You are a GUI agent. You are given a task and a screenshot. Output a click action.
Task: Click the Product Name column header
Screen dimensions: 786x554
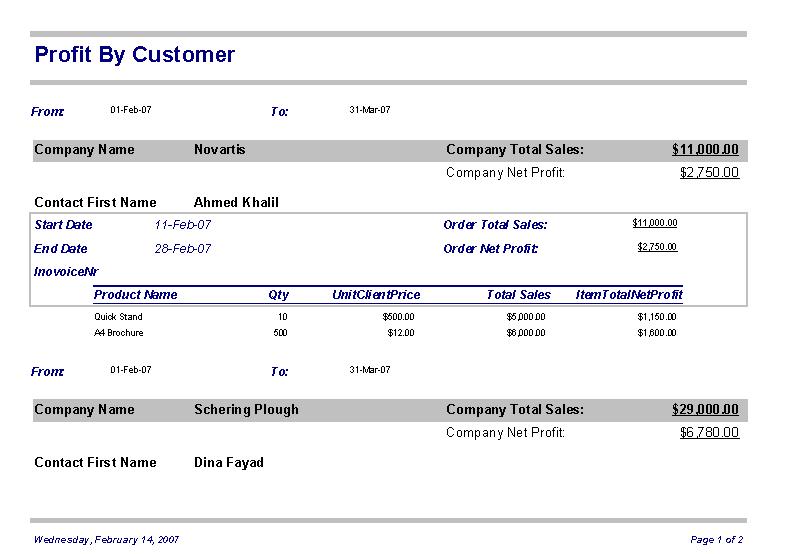tap(136, 295)
